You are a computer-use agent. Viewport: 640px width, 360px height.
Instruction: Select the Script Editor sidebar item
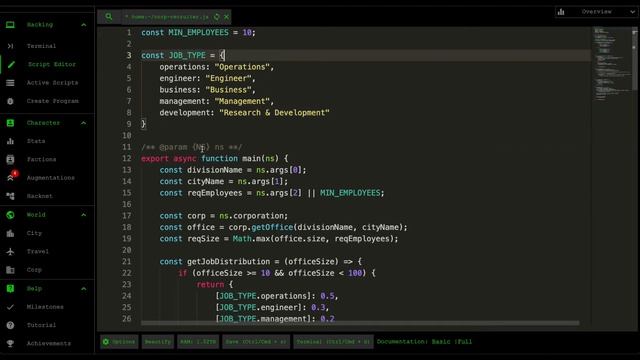coord(51,64)
